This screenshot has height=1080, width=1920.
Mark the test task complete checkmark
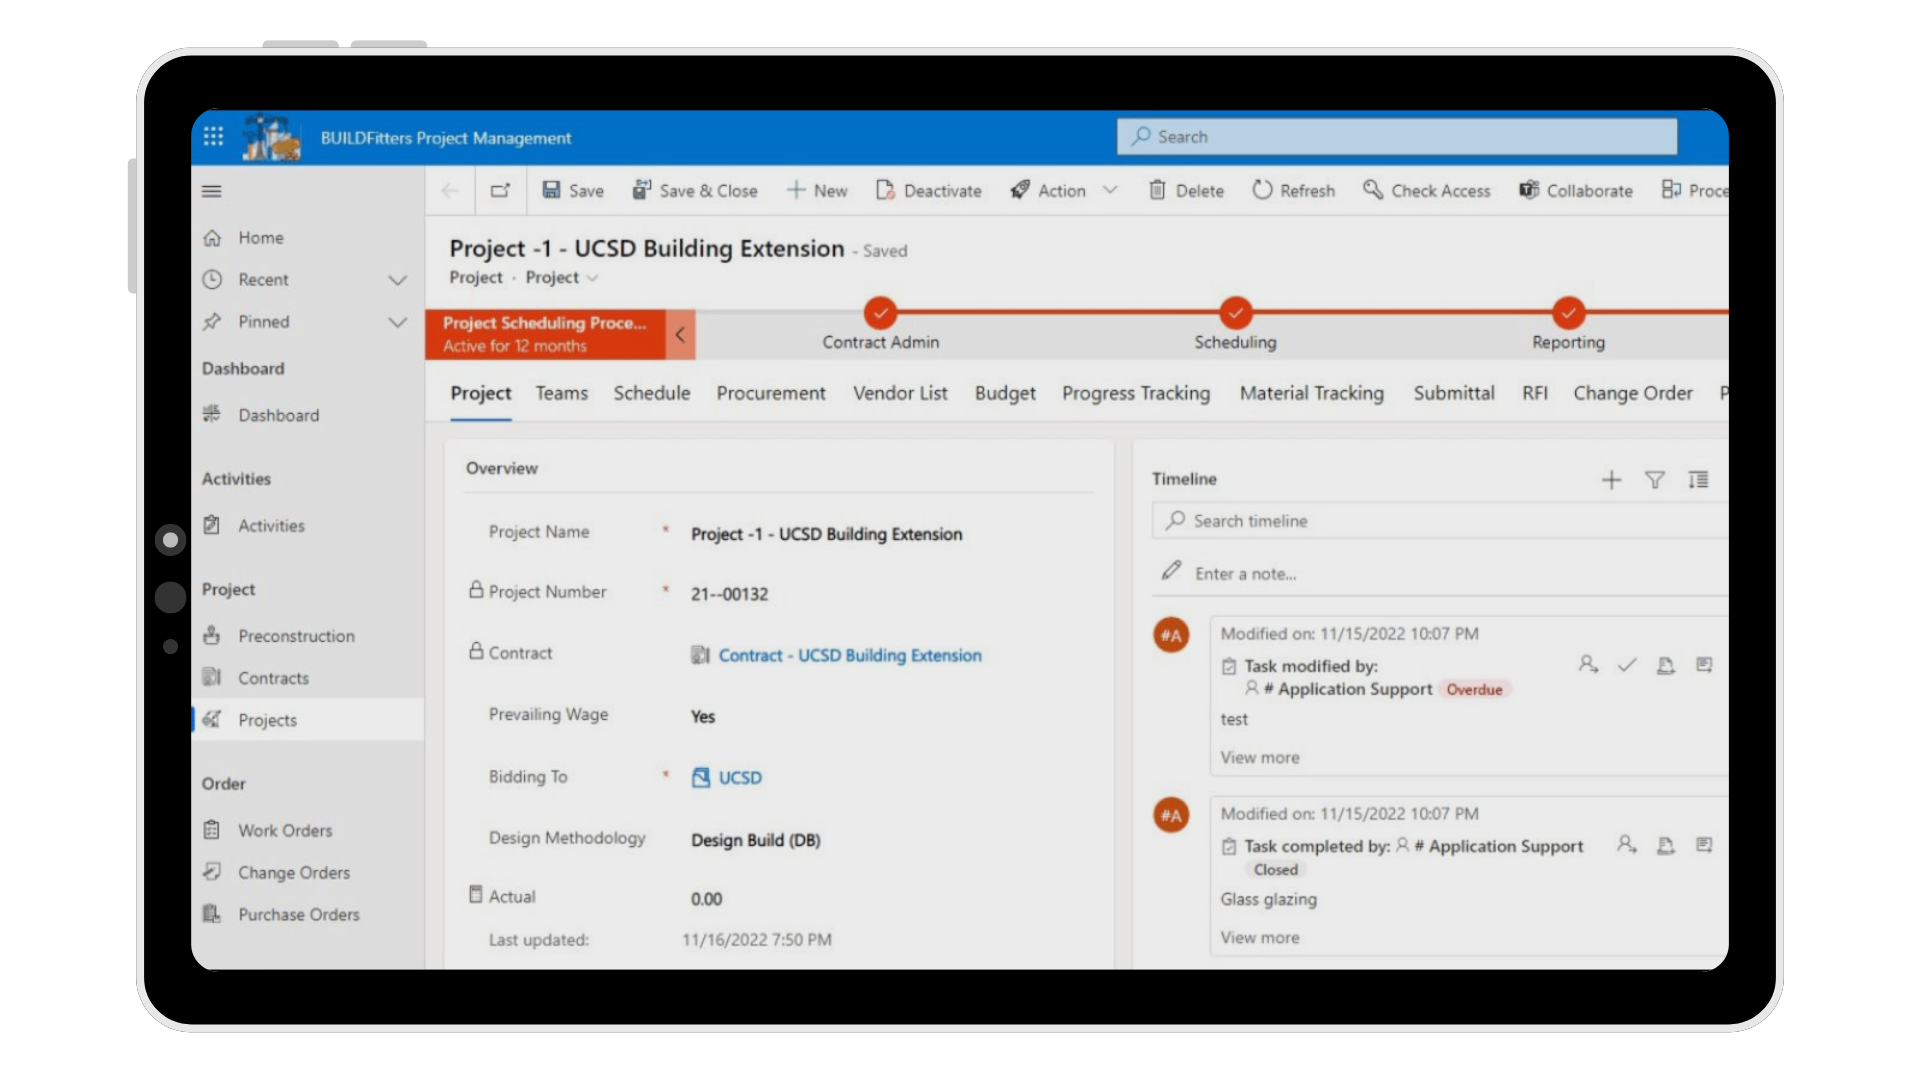point(1627,665)
